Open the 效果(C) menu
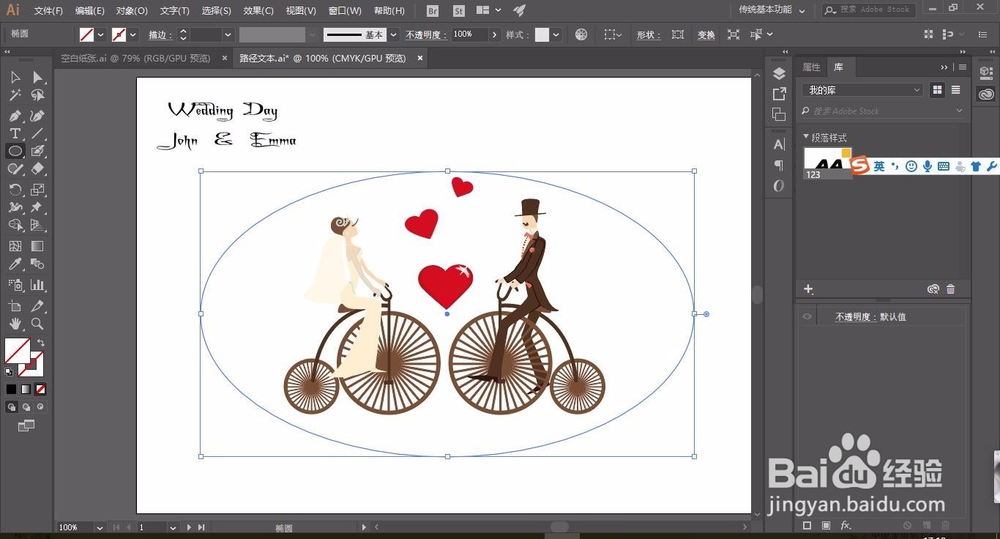Image resolution: width=1000 pixels, height=539 pixels. point(258,11)
